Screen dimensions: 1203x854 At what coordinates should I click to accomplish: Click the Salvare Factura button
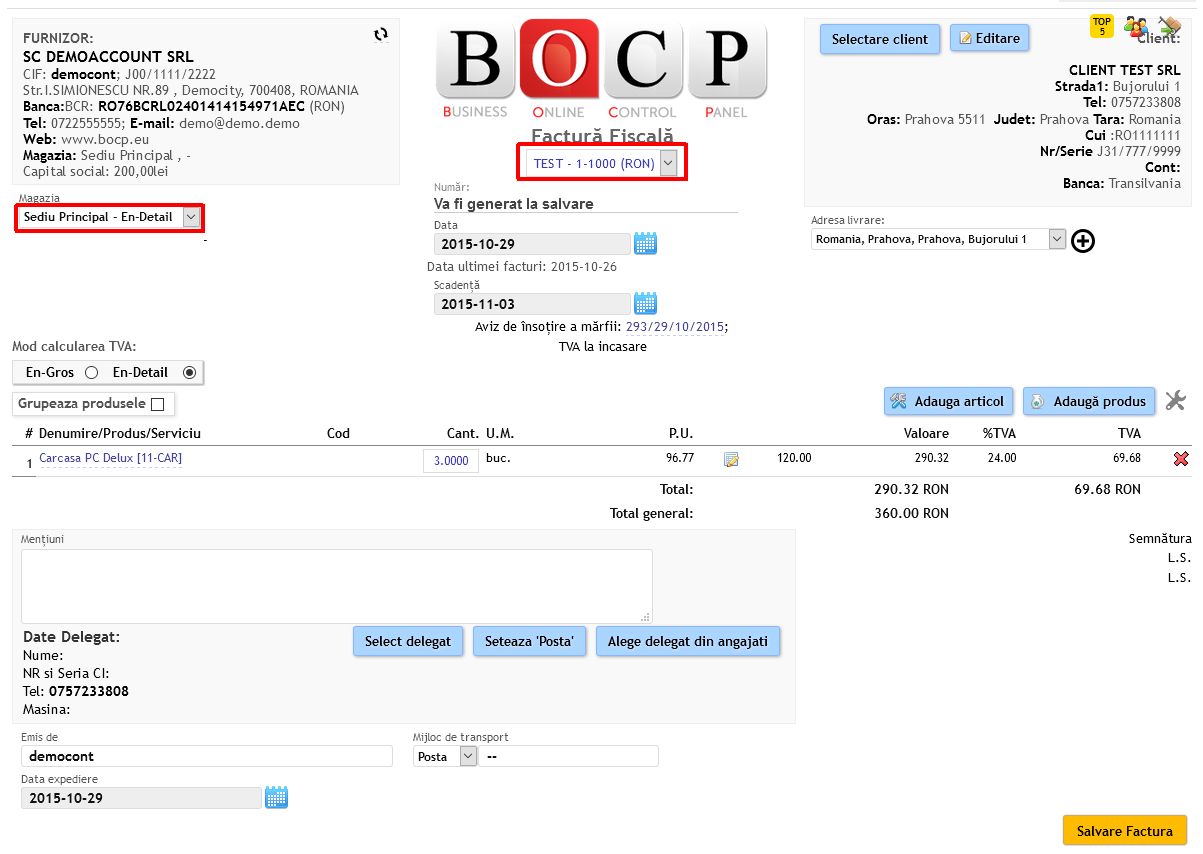click(1124, 831)
